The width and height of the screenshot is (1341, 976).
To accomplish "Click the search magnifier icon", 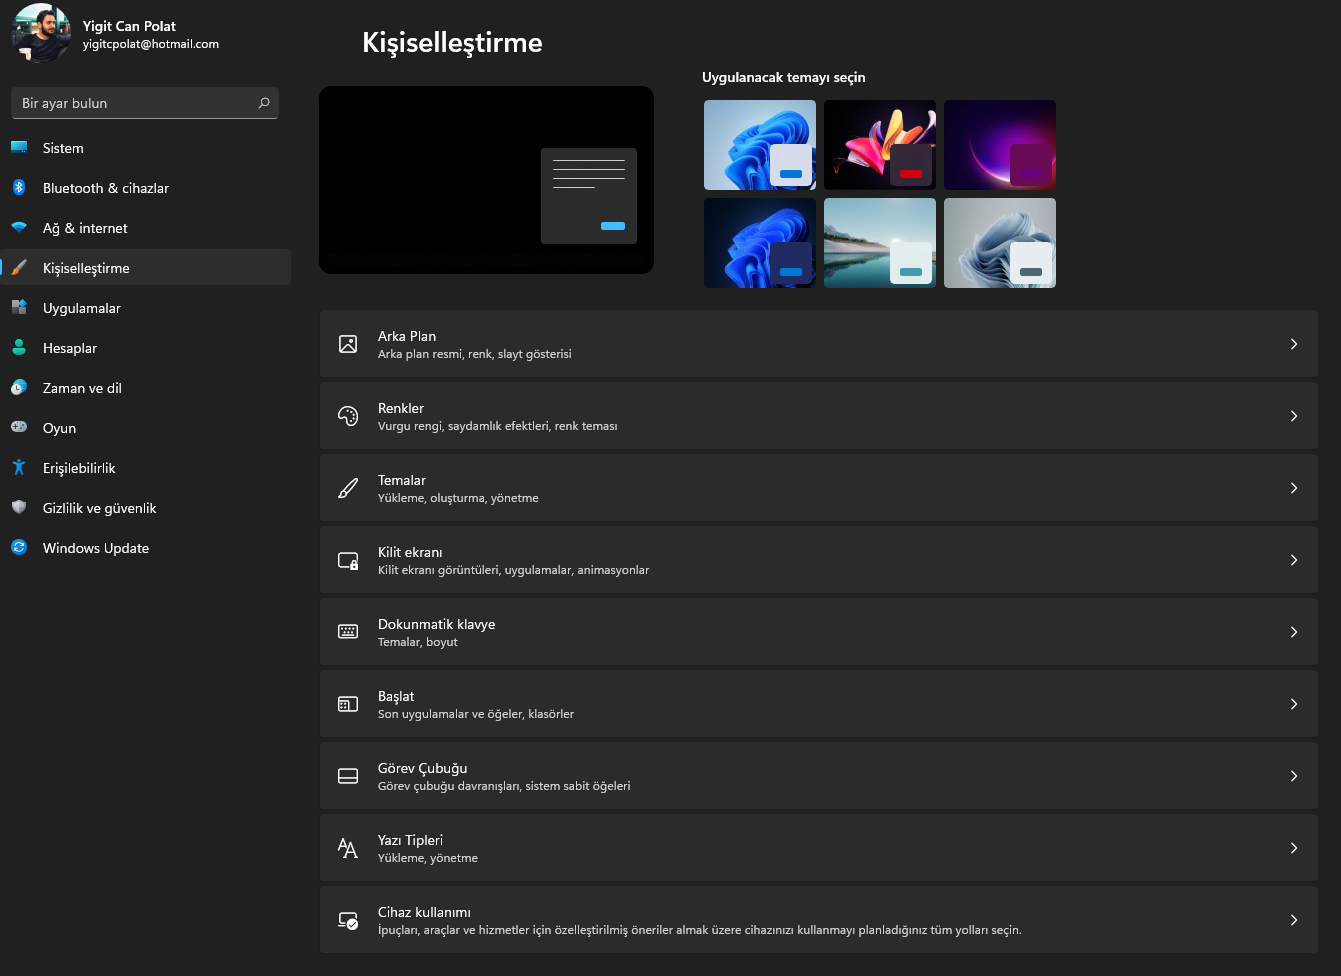I will (262, 102).
